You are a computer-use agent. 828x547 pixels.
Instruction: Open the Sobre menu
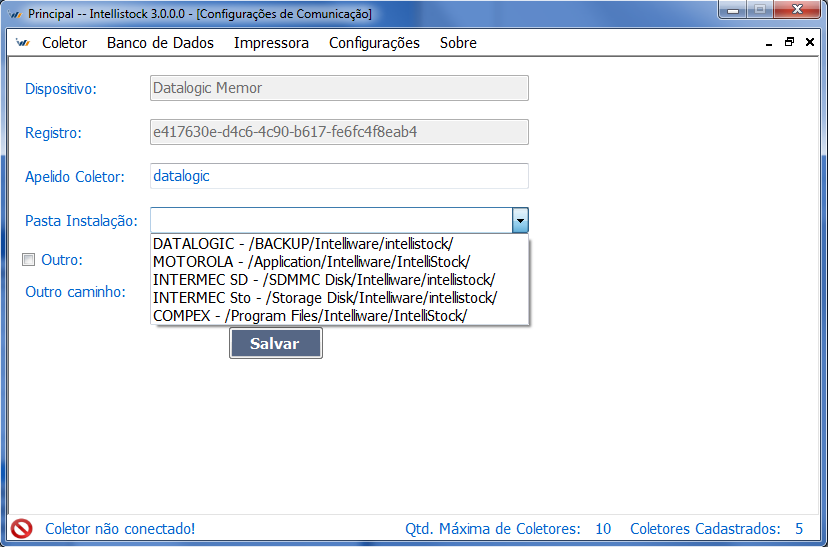click(x=458, y=43)
